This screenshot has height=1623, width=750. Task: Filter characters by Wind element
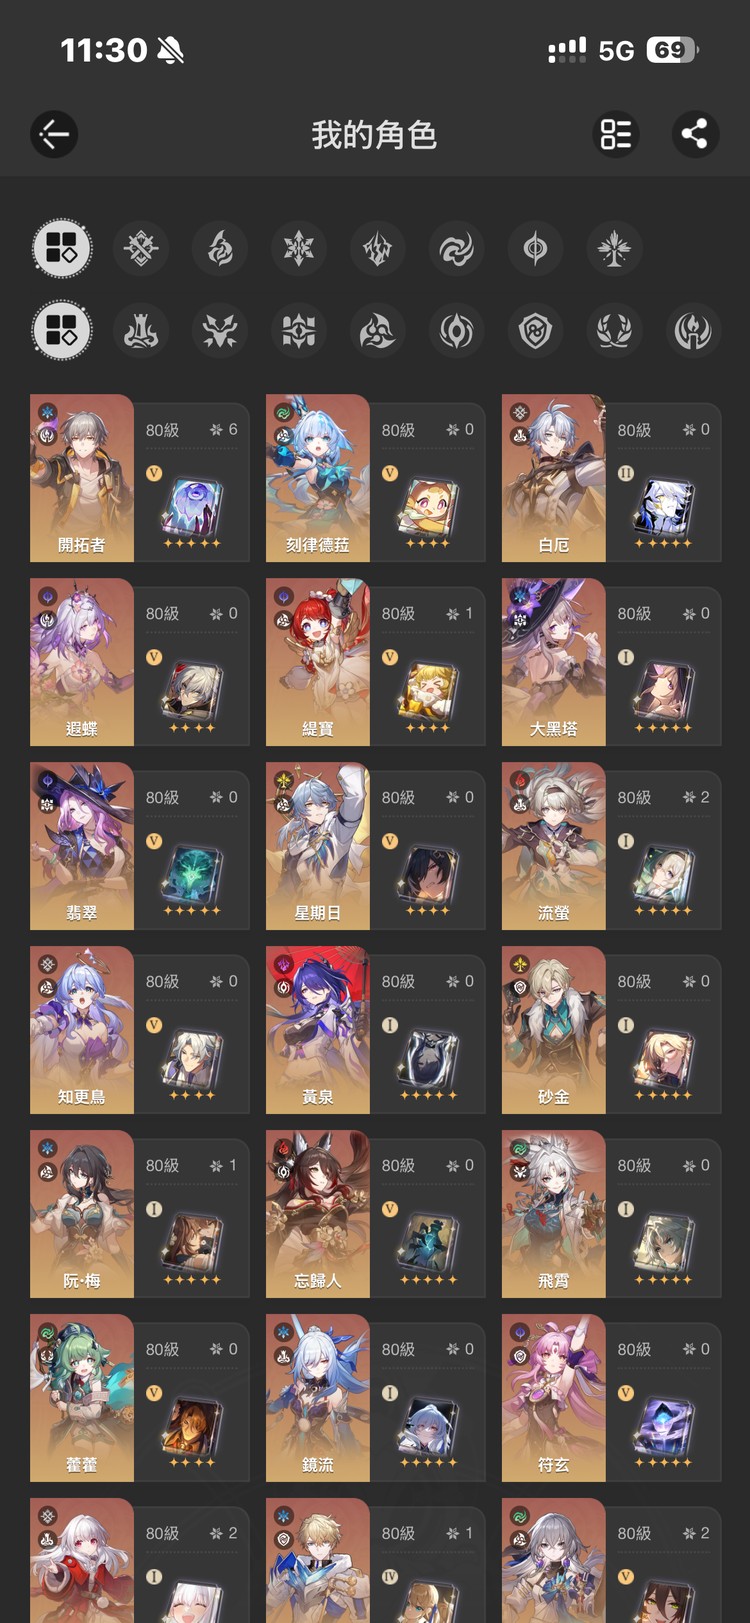457,248
